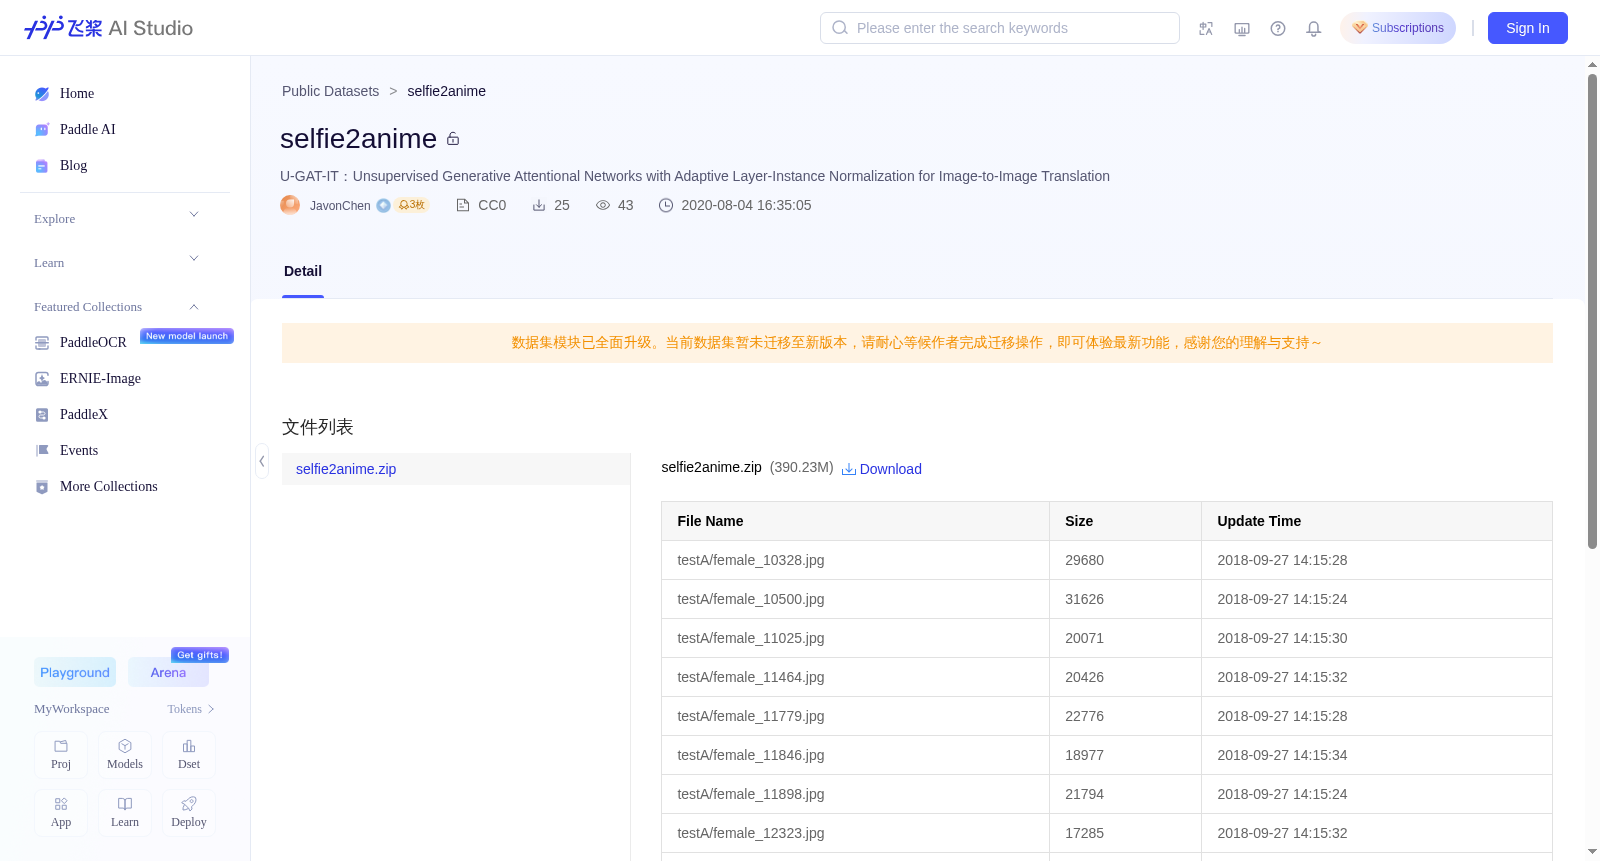Click the search magnifier icon

click(840, 28)
